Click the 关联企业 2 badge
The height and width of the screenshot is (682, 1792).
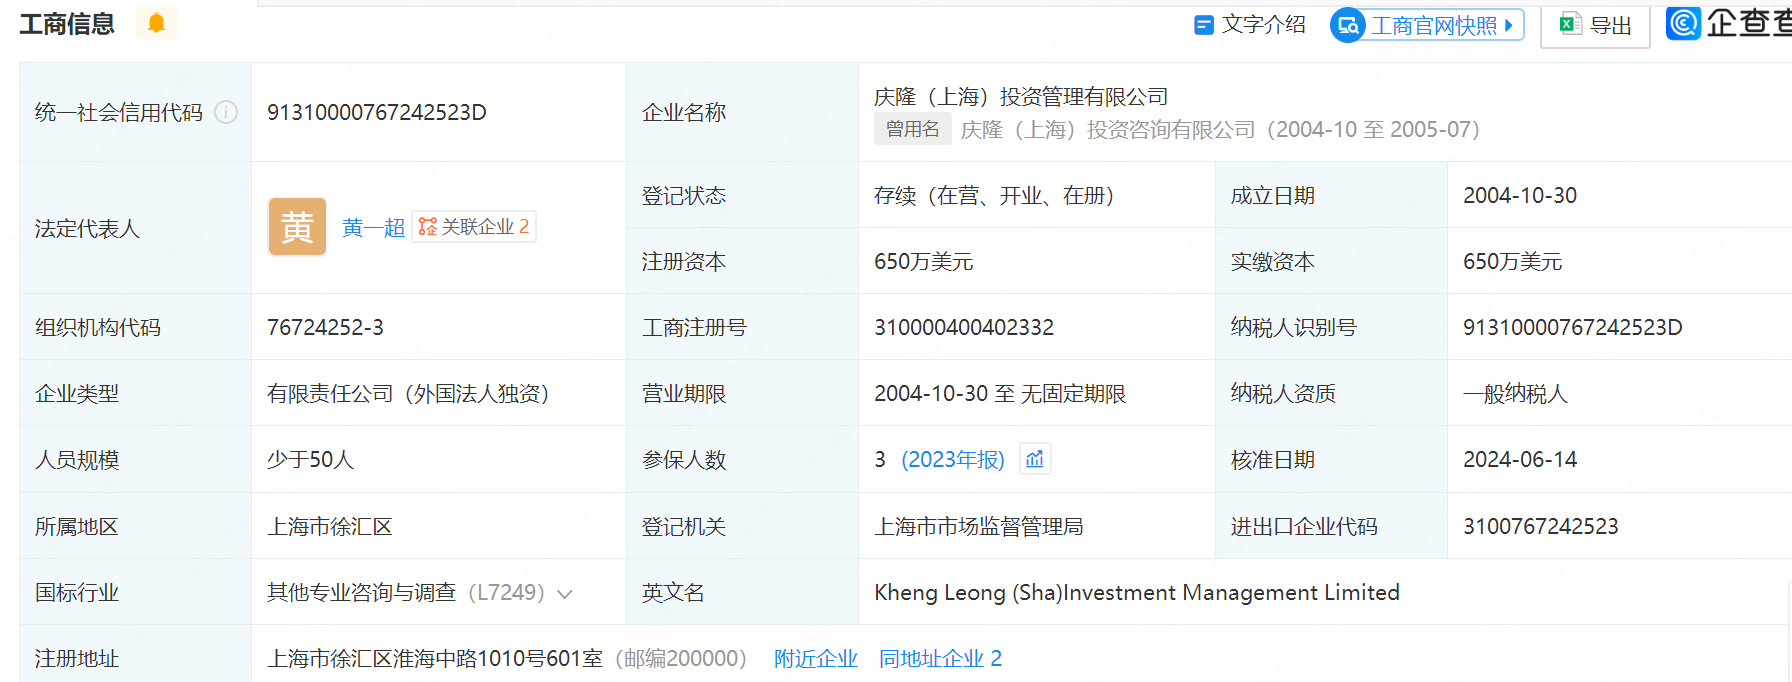(x=474, y=227)
